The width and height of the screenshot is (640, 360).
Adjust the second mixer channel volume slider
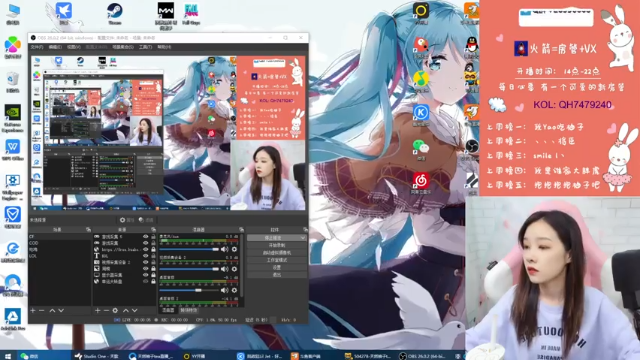pos(189,269)
